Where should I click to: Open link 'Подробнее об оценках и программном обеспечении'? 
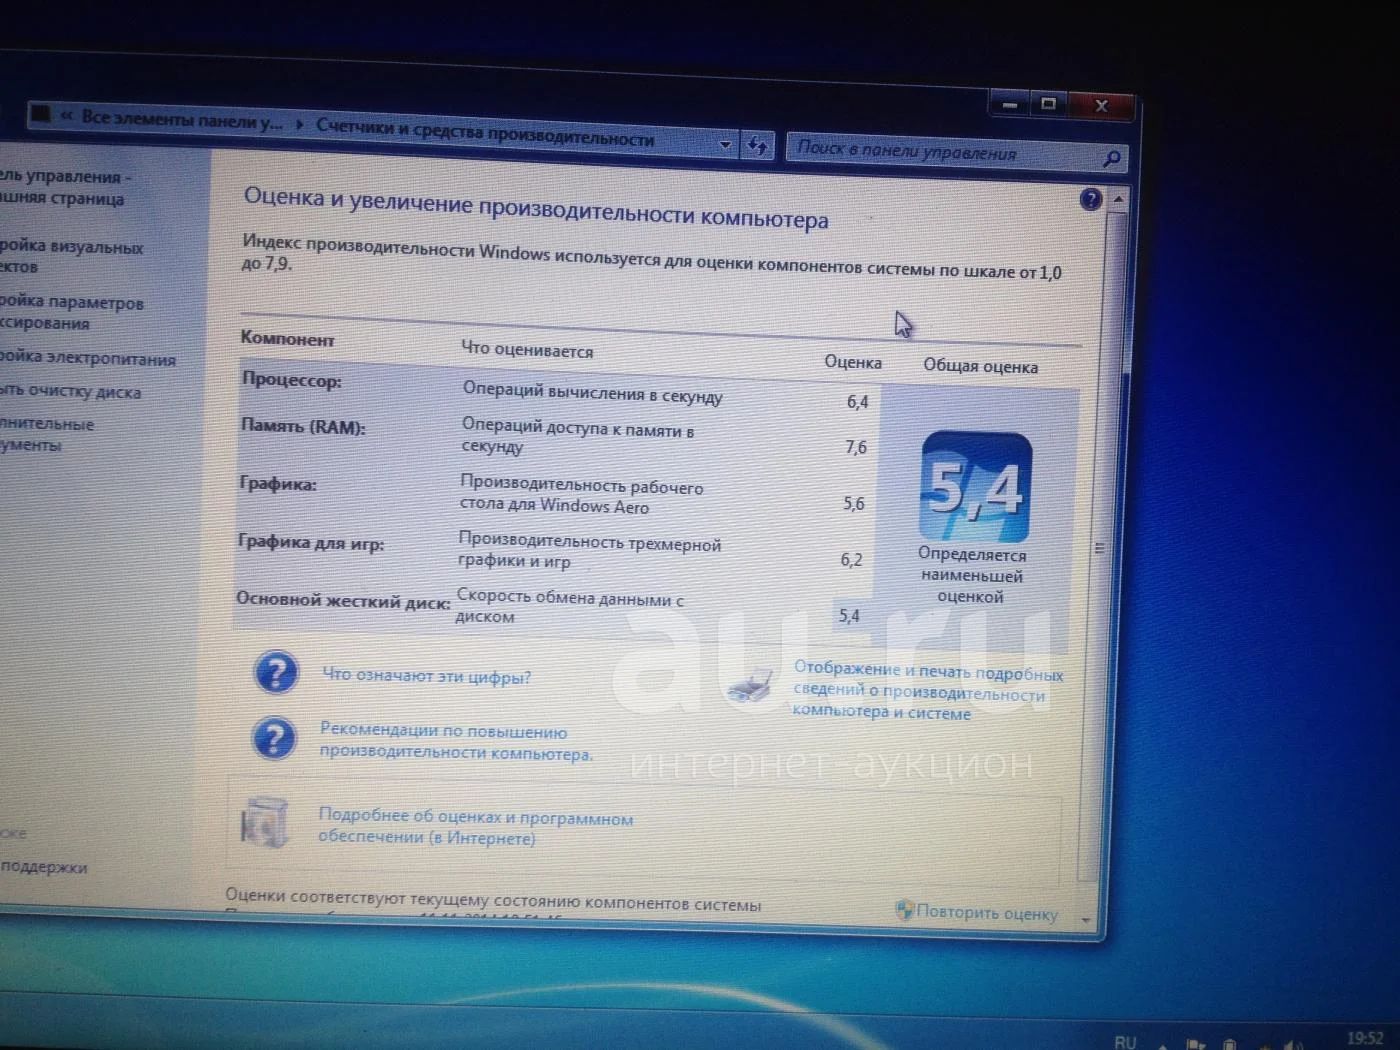(475, 828)
